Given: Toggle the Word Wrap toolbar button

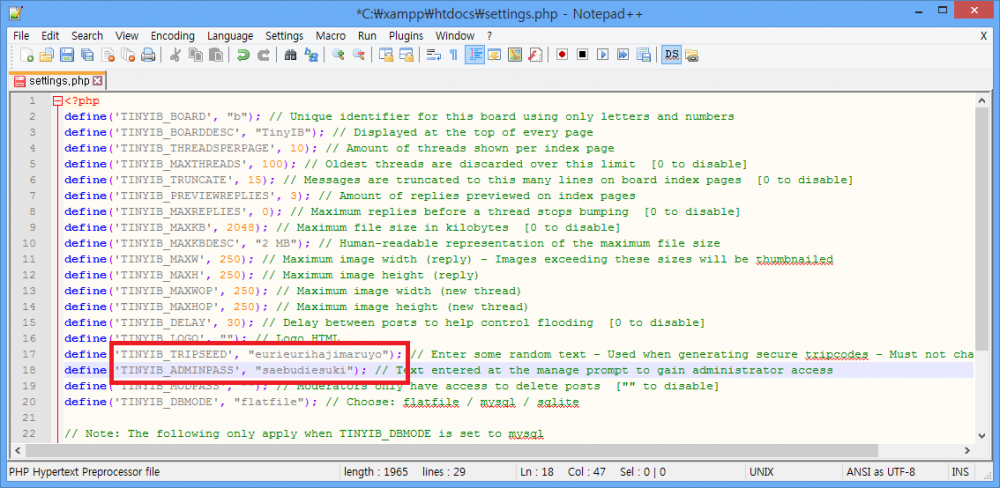Looking at the screenshot, I should (x=433, y=55).
